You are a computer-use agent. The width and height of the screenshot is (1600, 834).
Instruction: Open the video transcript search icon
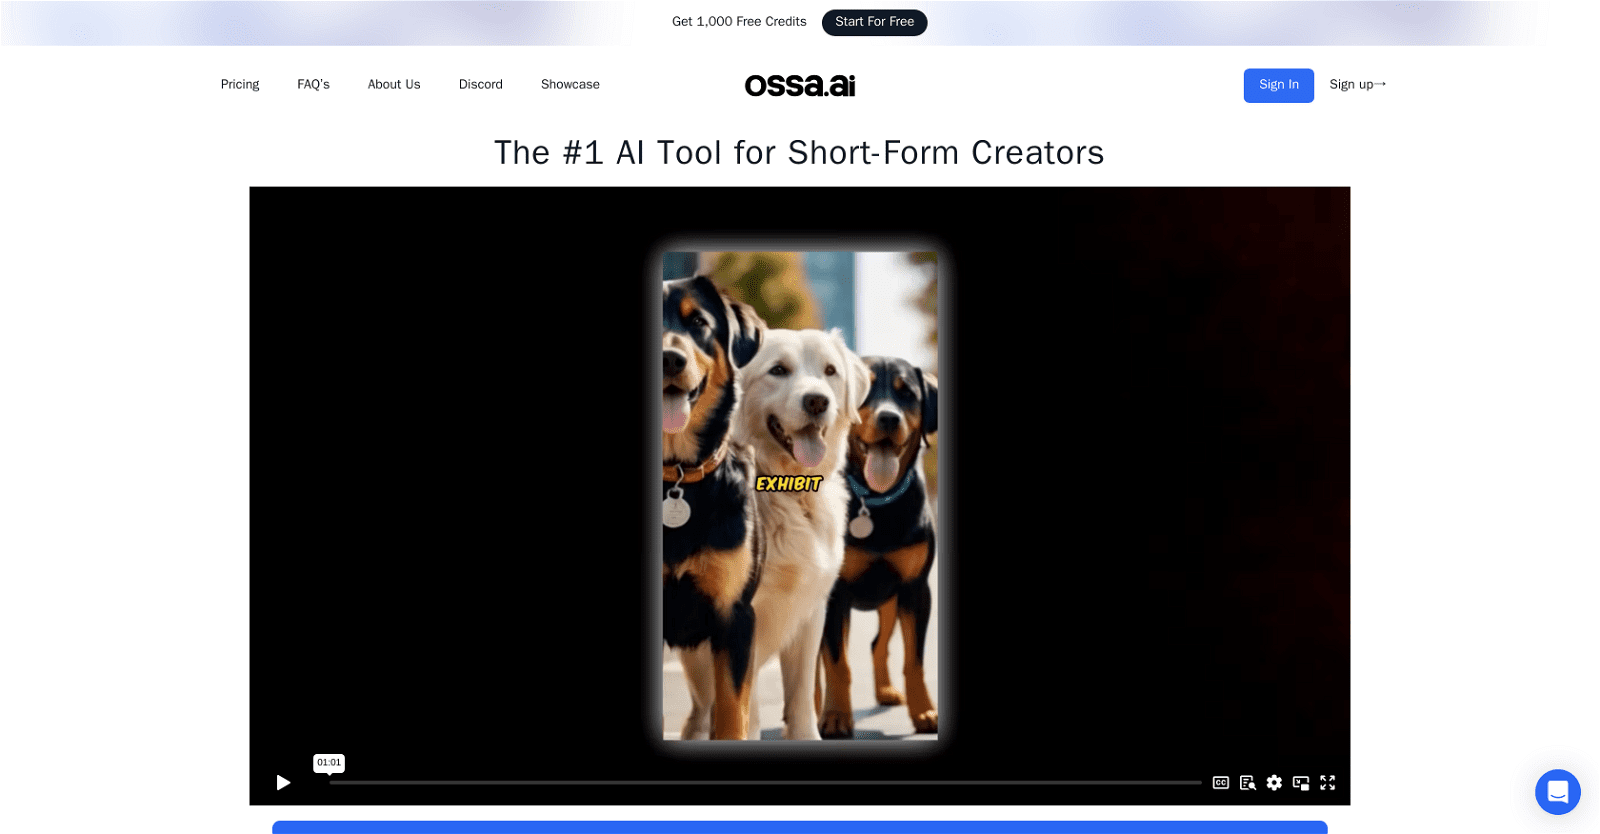tap(1248, 783)
